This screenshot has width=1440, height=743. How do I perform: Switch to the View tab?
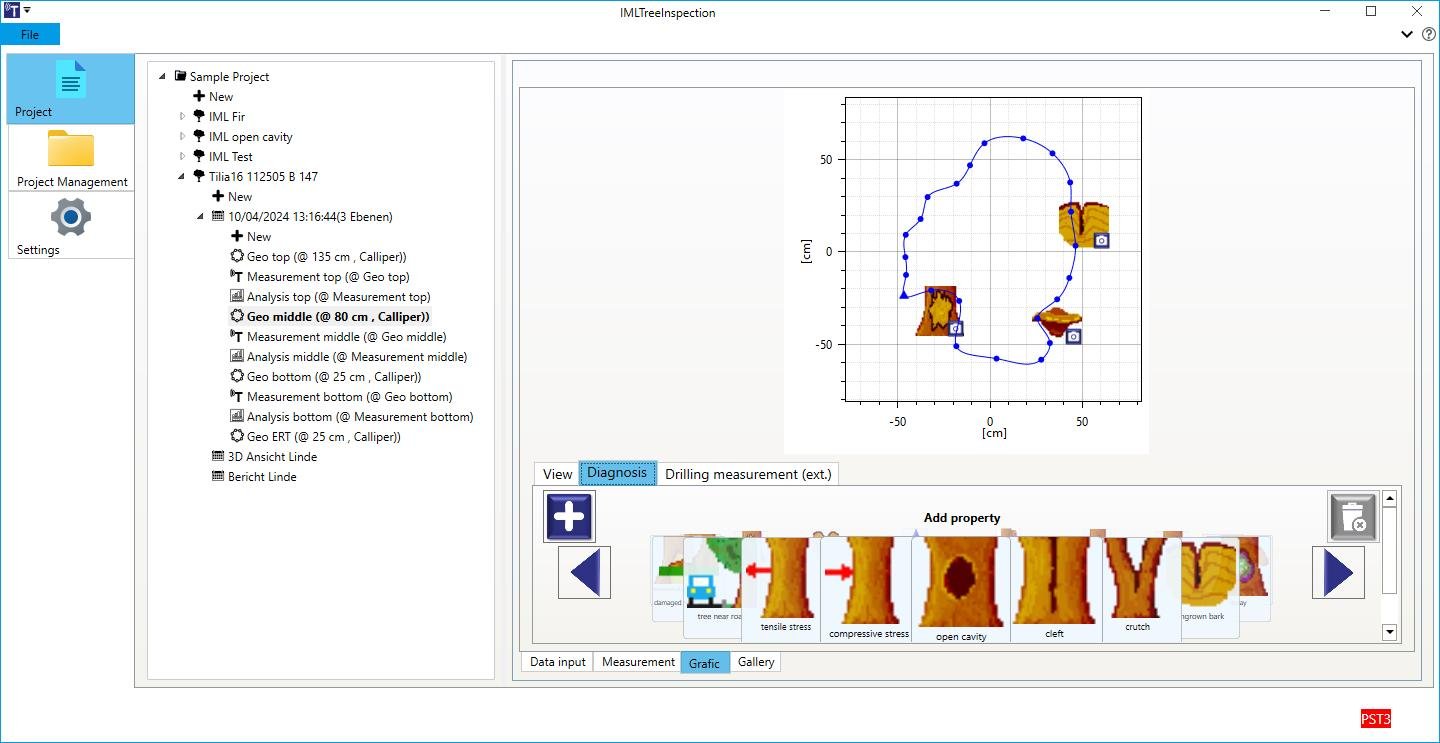pos(557,474)
